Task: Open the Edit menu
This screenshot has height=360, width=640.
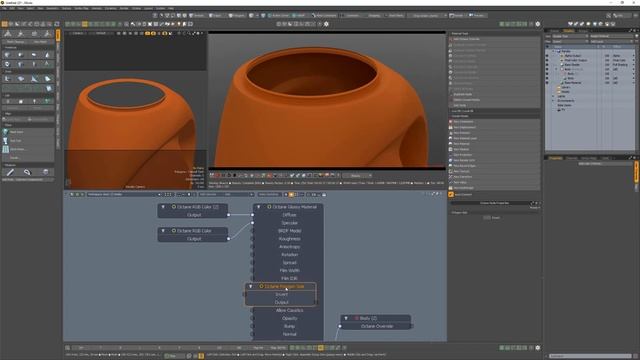Action: pyautogui.click(x=12, y=8)
